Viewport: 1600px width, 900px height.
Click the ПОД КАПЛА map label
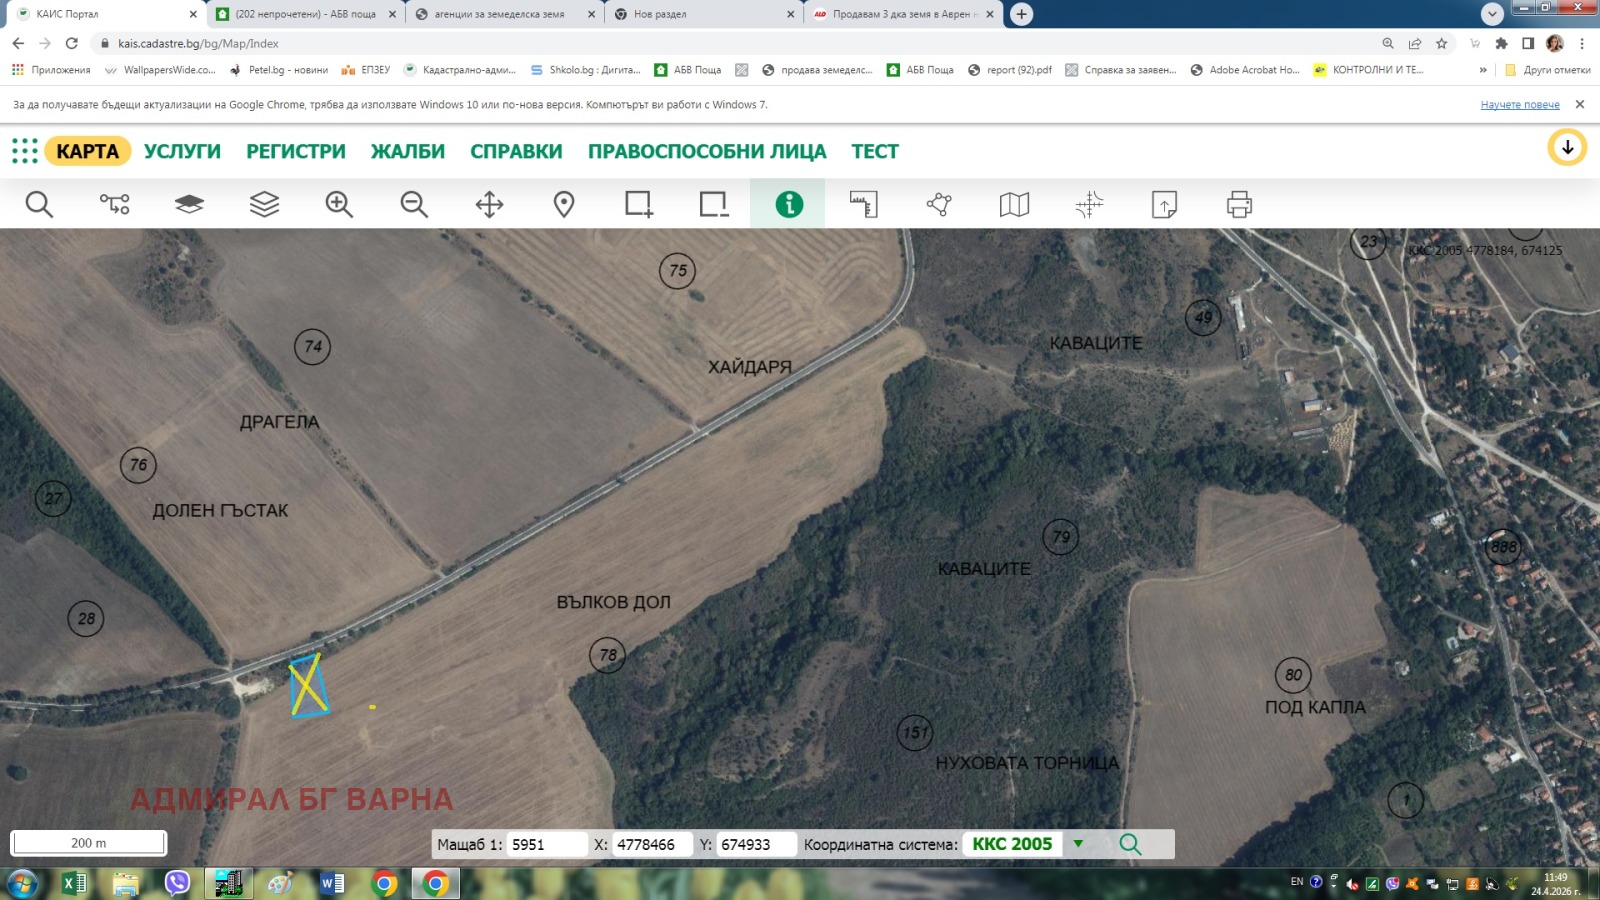pyautogui.click(x=1315, y=707)
